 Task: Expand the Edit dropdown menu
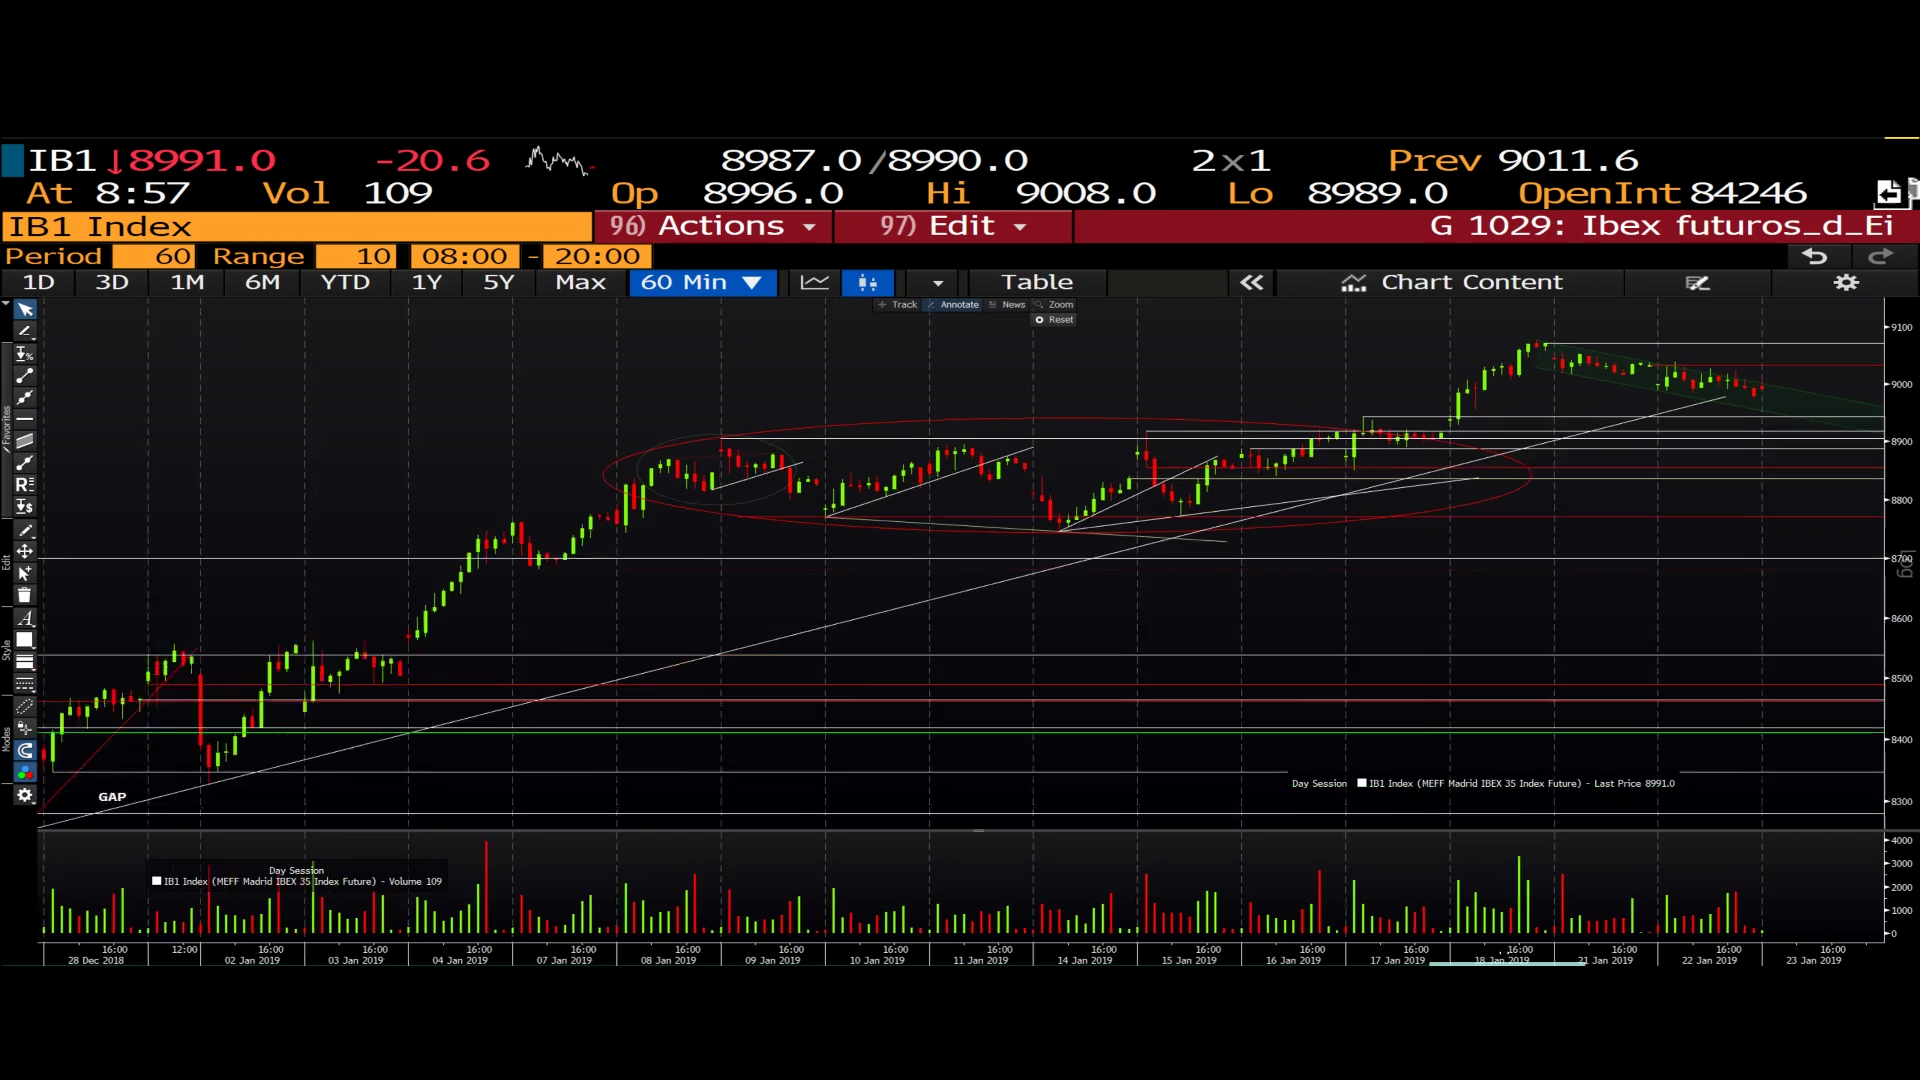[953, 227]
